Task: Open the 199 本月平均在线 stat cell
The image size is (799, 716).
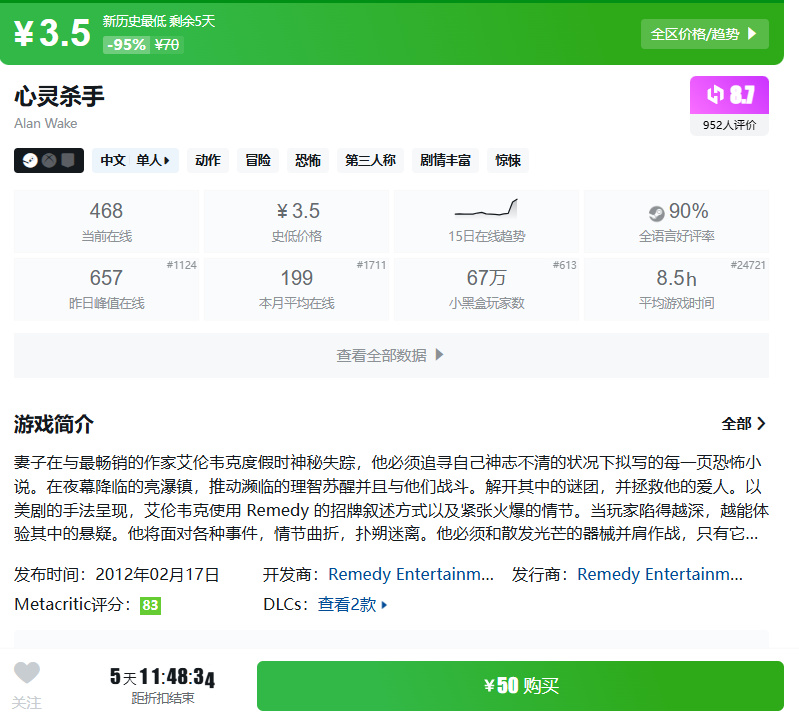Action: pyautogui.click(x=297, y=289)
